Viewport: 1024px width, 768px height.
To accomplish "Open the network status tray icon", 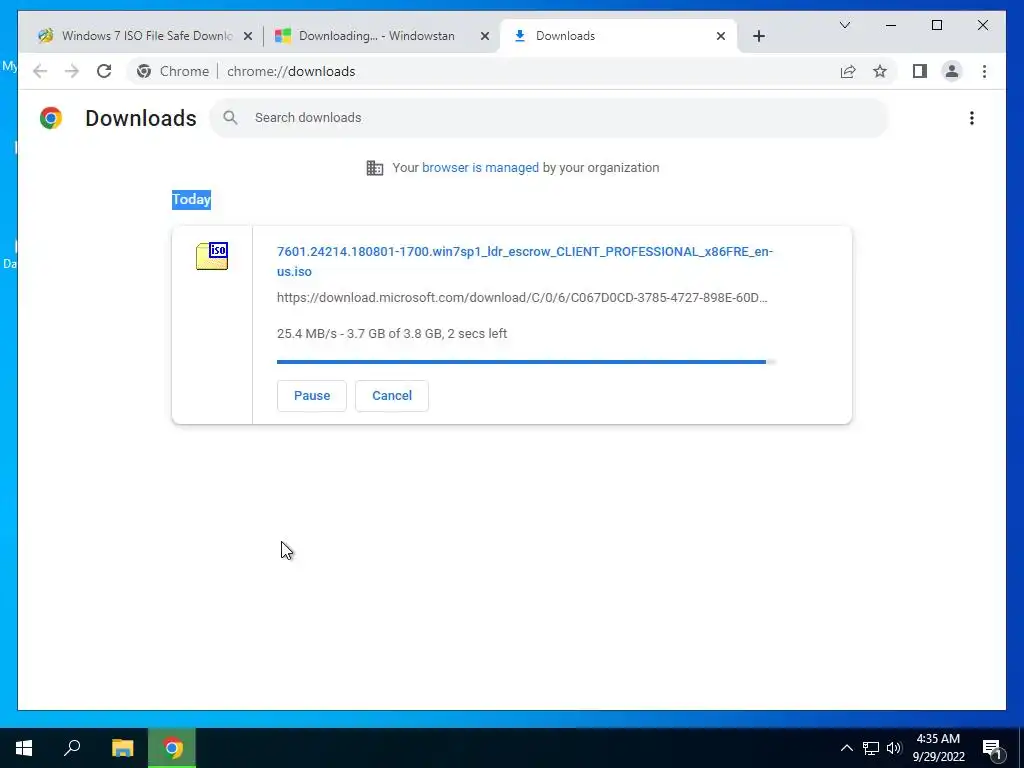I will [871, 748].
